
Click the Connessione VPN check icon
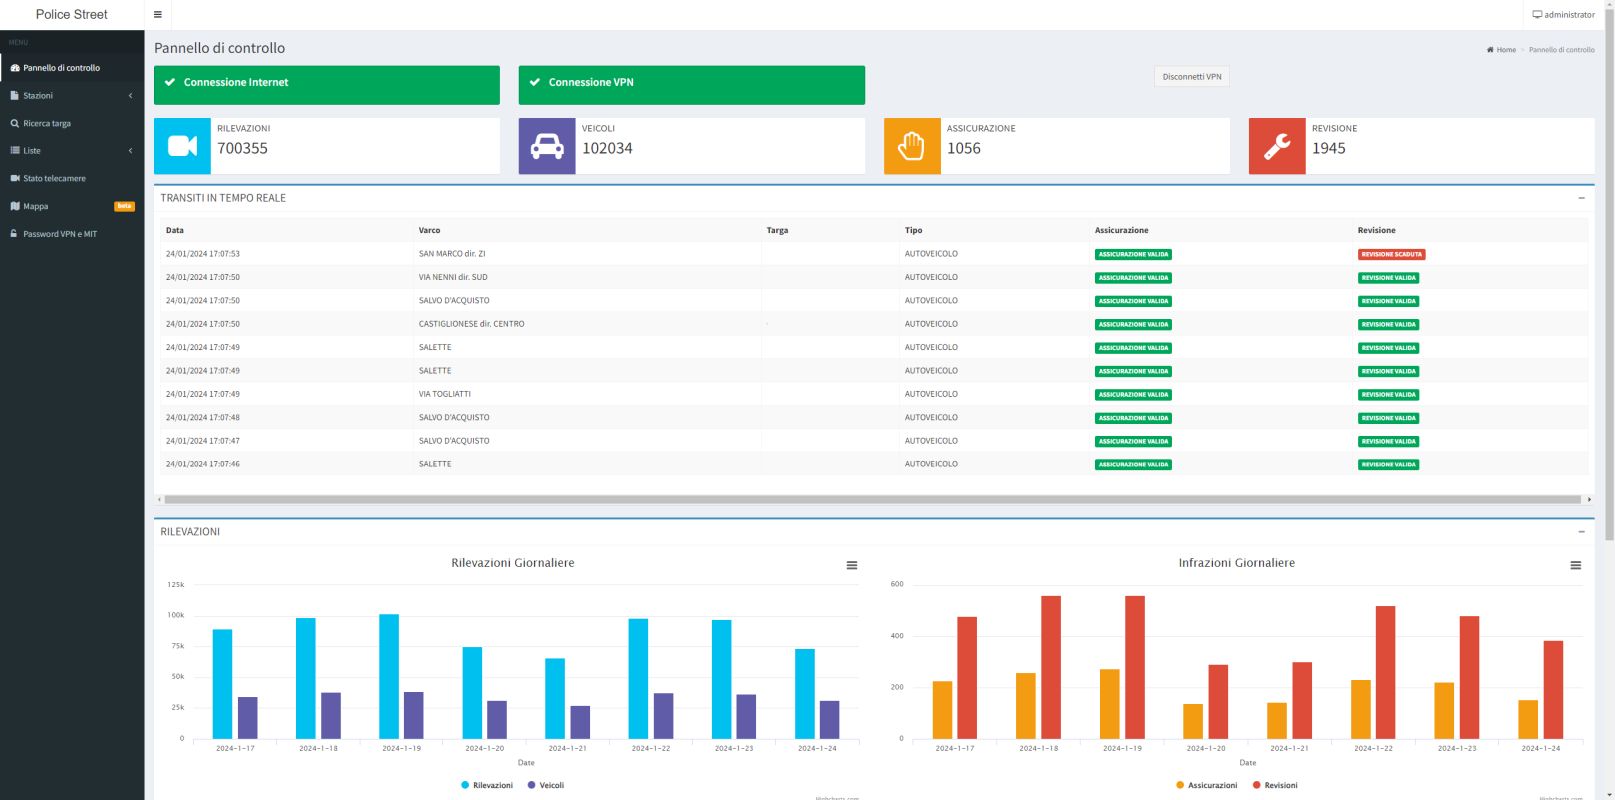[535, 83]
